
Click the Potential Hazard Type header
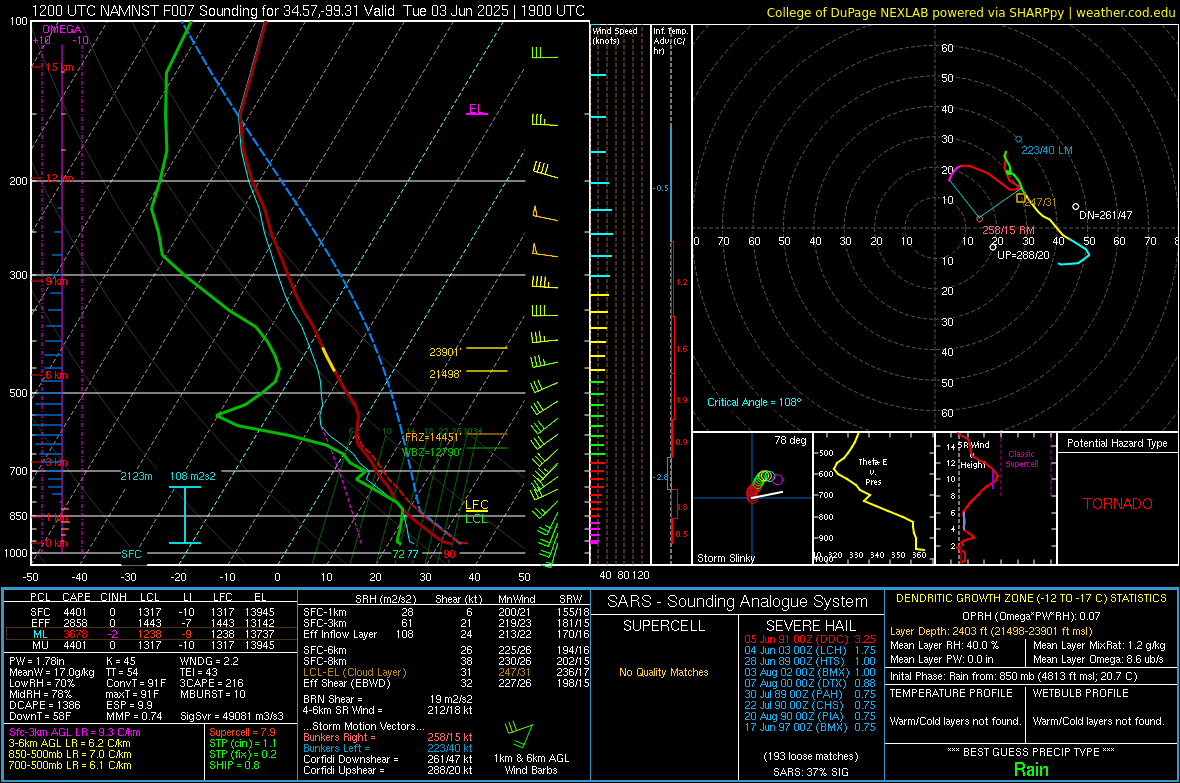(1117, 443)
